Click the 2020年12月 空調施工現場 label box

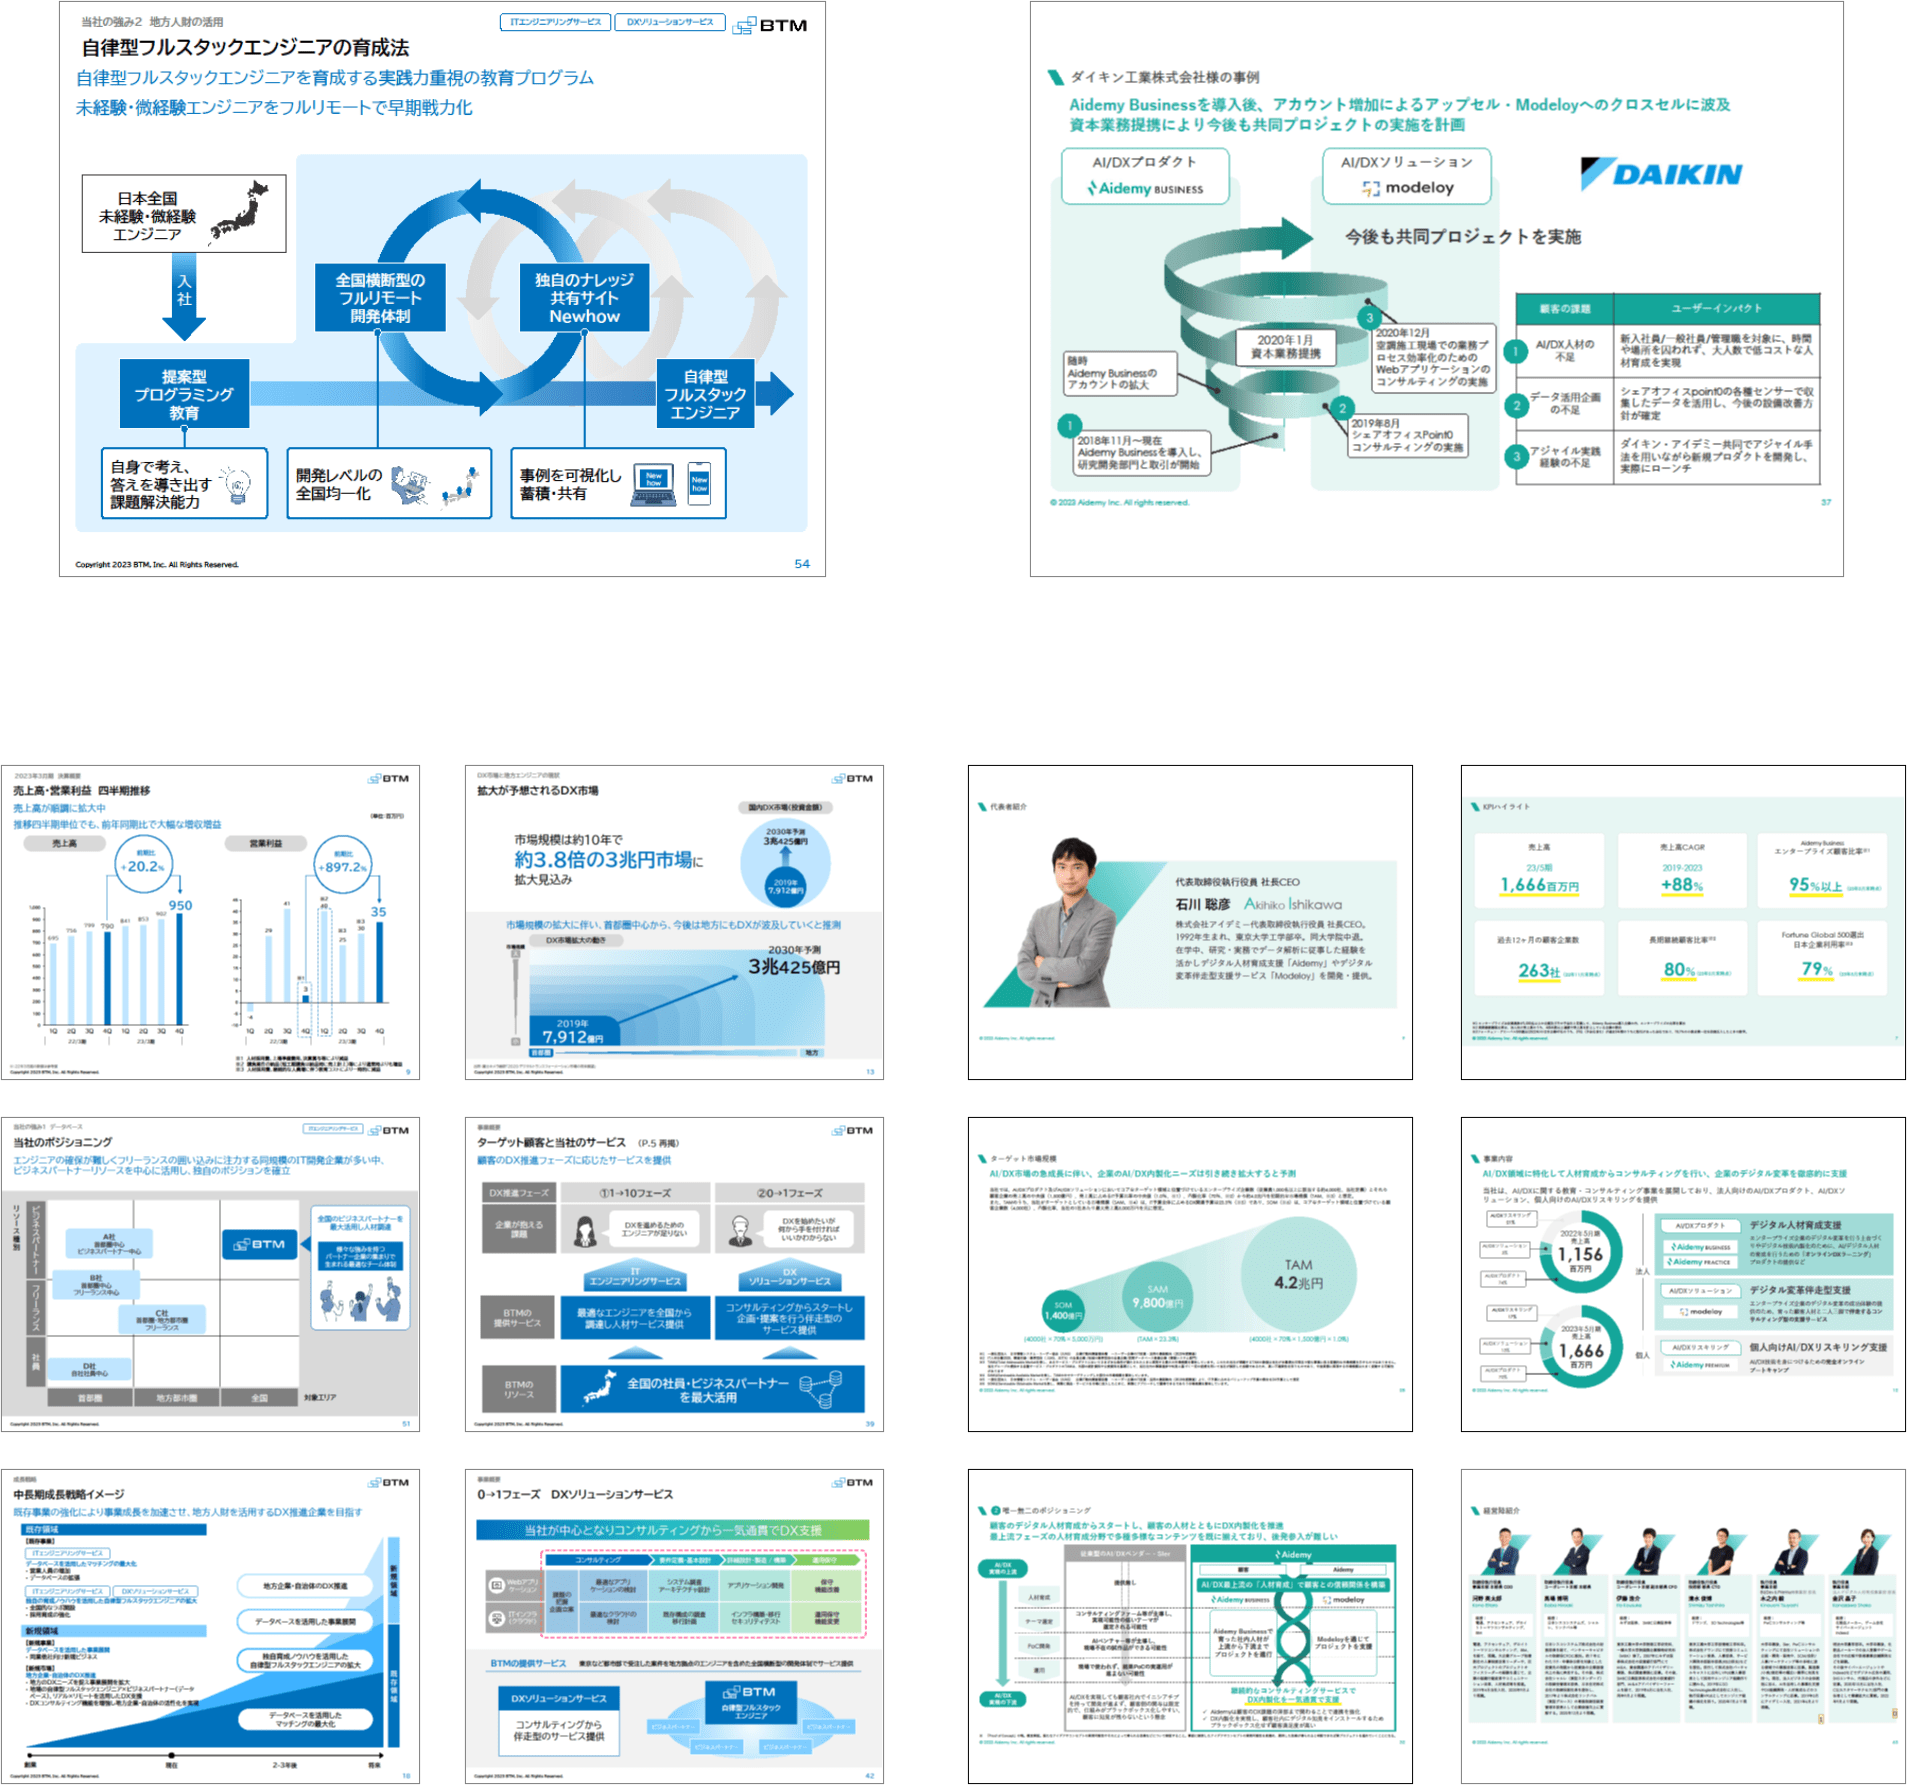click(1433, 357)
